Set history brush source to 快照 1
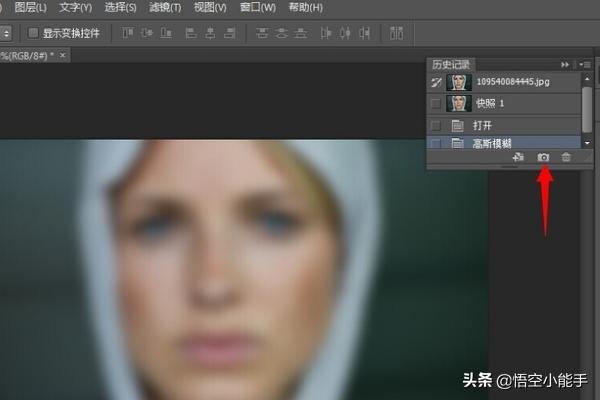This screenshot has width=600, height=400. click(435, 103)
